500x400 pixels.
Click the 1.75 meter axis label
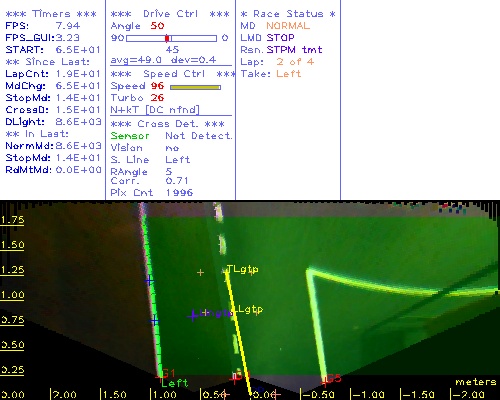click(12, 220)
